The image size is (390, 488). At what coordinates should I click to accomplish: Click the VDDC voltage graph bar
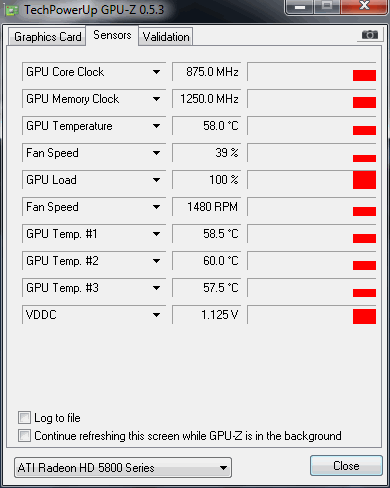coord(364,316)
